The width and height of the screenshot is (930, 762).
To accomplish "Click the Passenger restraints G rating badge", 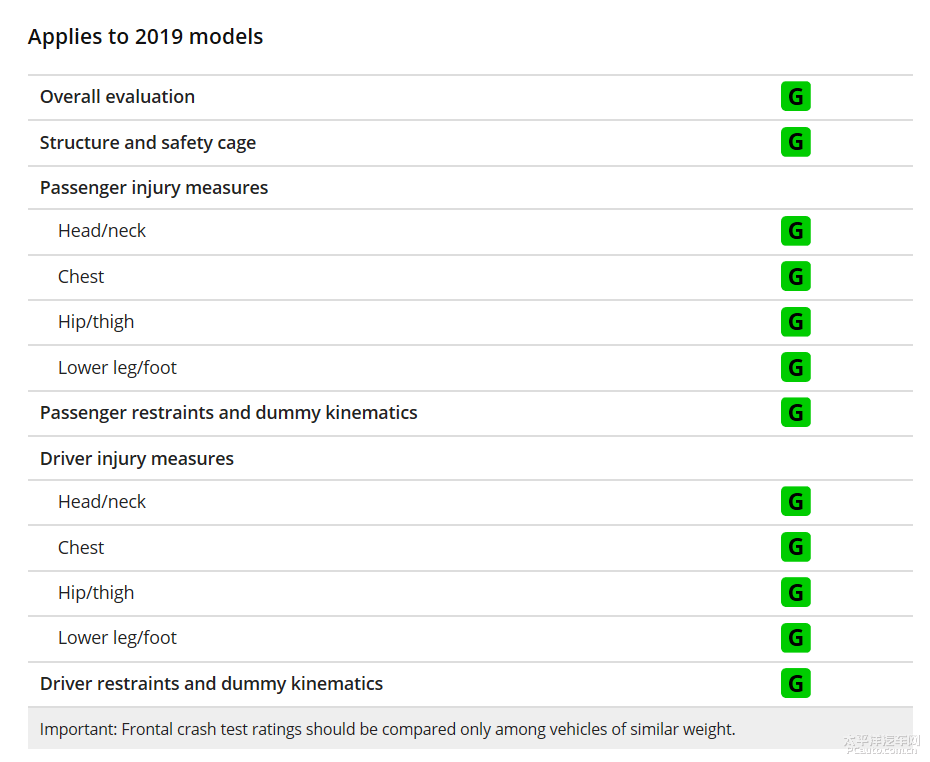I will click(795, 412).
